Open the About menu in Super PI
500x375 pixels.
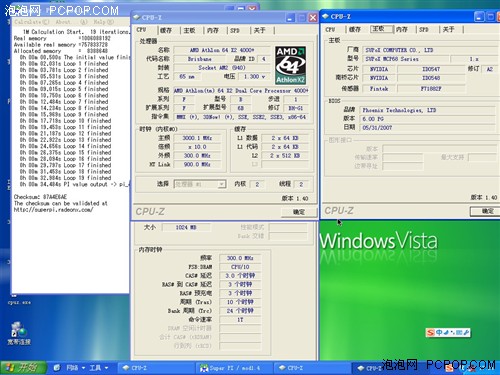63,22
